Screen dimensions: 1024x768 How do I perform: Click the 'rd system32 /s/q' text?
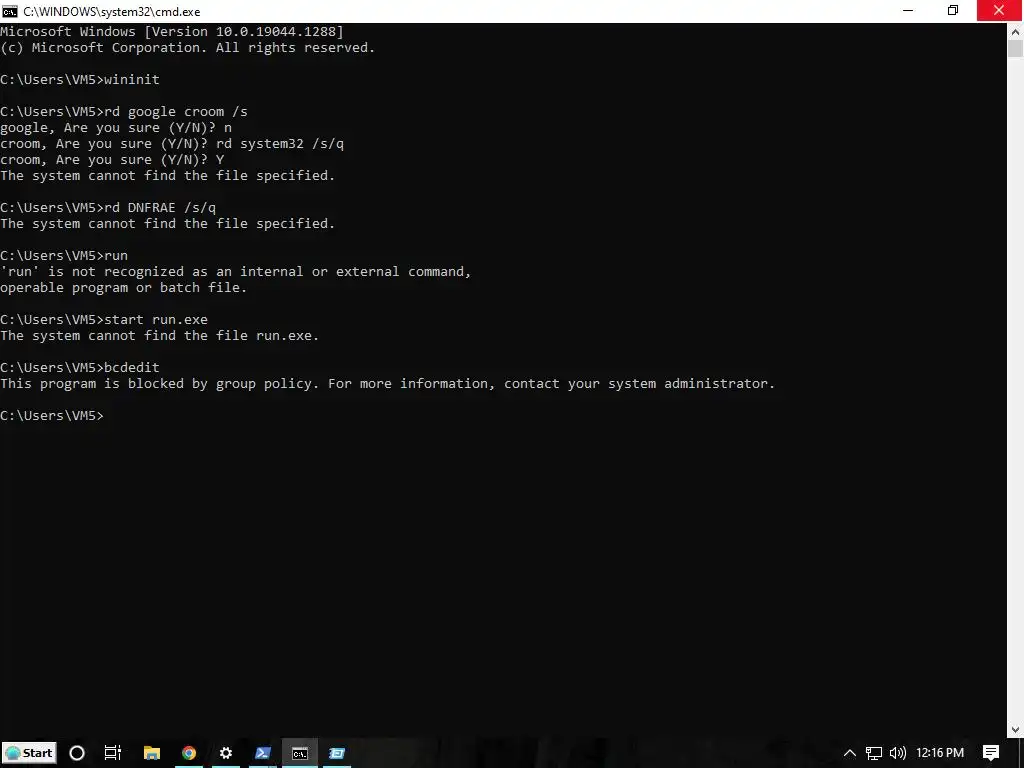pyautogui.click(x=280, y=143)
